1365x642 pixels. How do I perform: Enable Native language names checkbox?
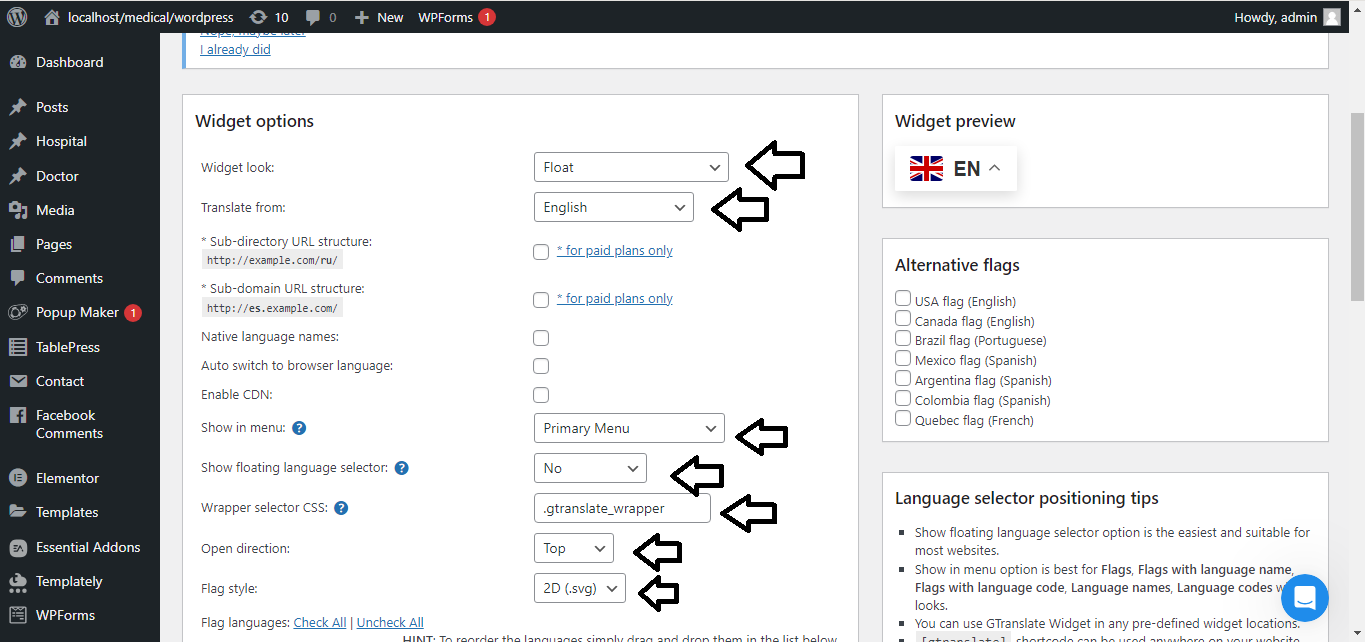[x=541, y=338]
